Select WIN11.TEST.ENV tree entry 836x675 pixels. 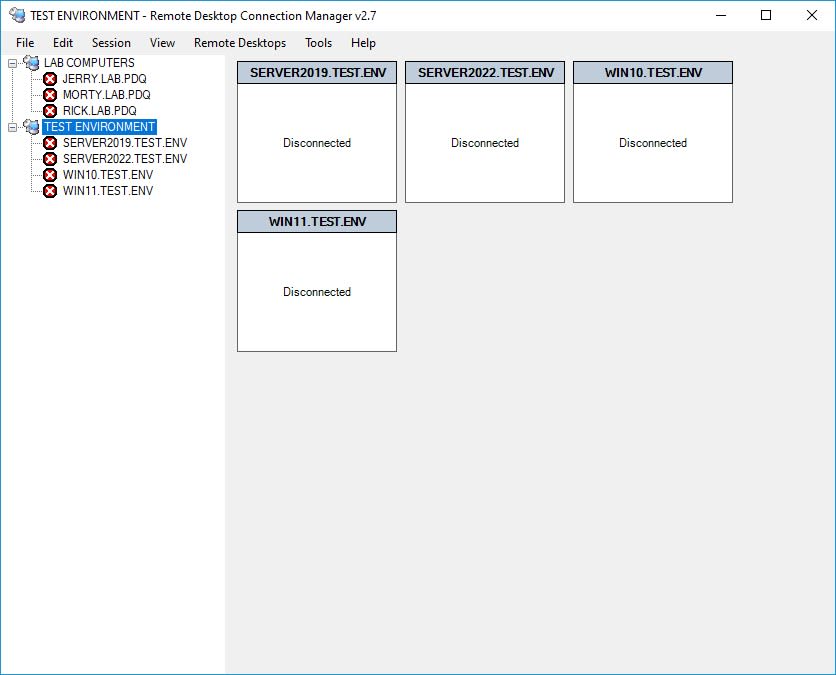click(x=108, y=191)
